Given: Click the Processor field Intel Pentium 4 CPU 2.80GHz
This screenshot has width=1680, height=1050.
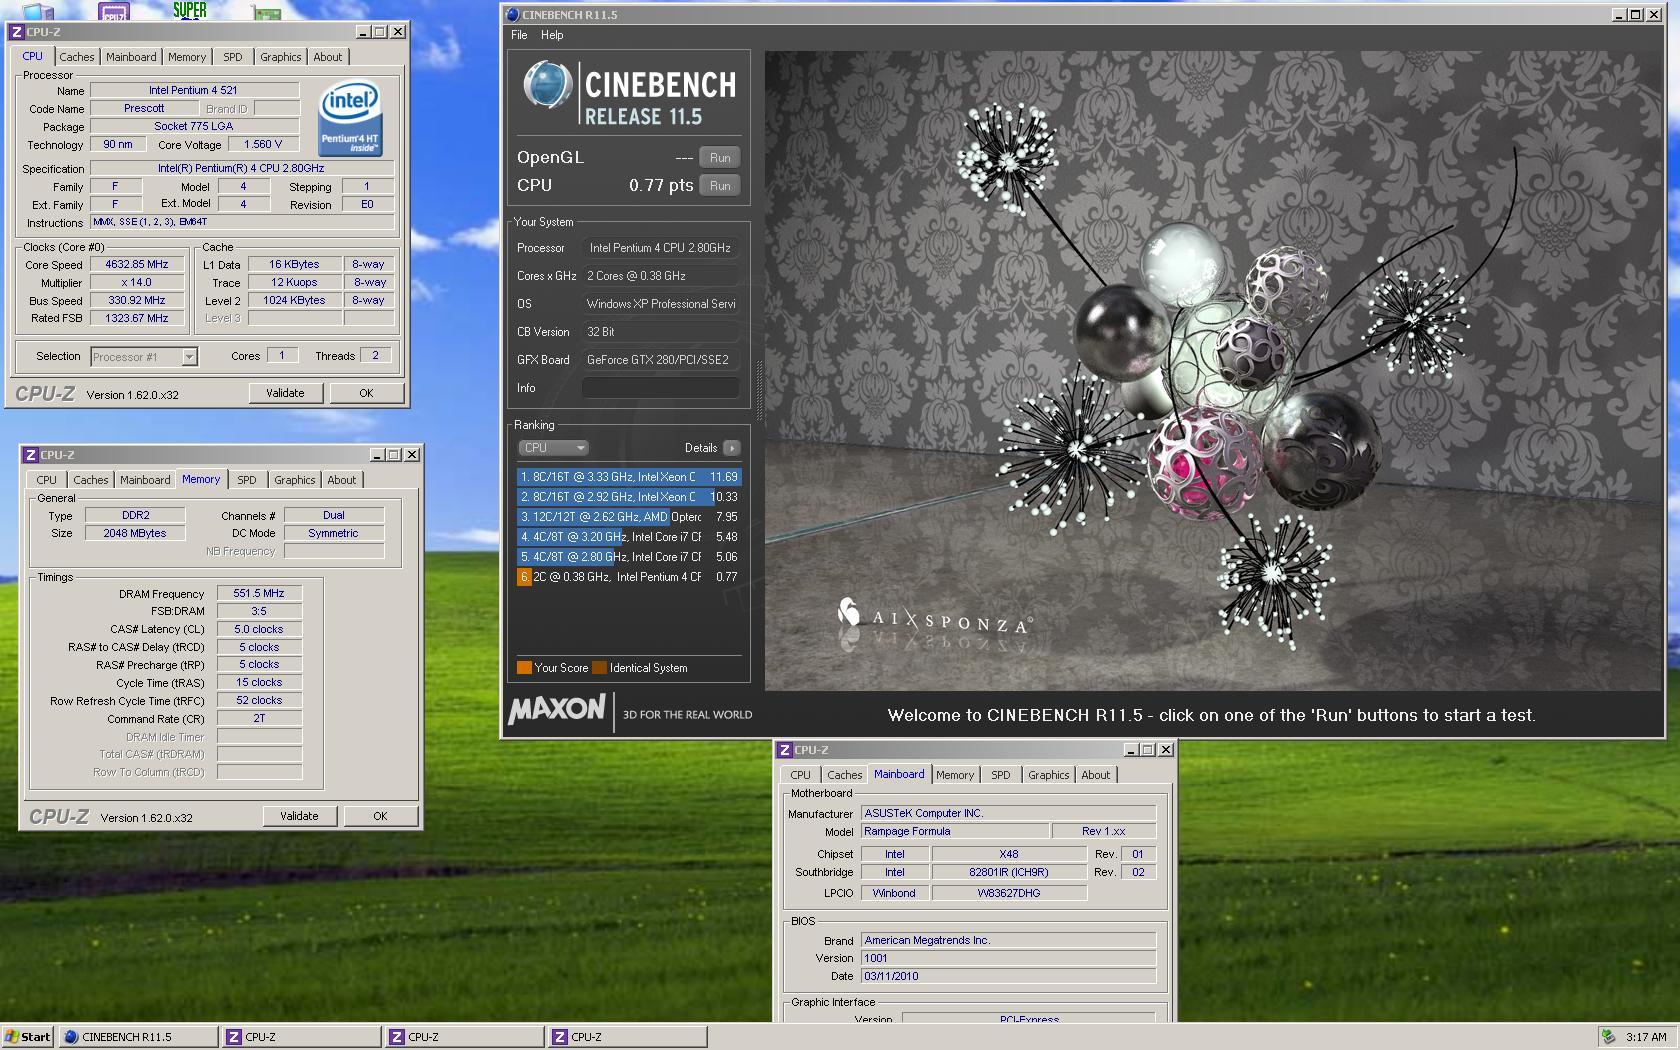Looking at the screenshot, I should [x=661, y=248].
